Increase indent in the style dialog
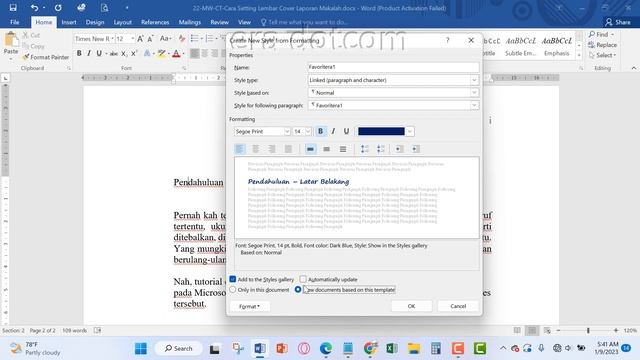The image size is (640, 360). 416,149
